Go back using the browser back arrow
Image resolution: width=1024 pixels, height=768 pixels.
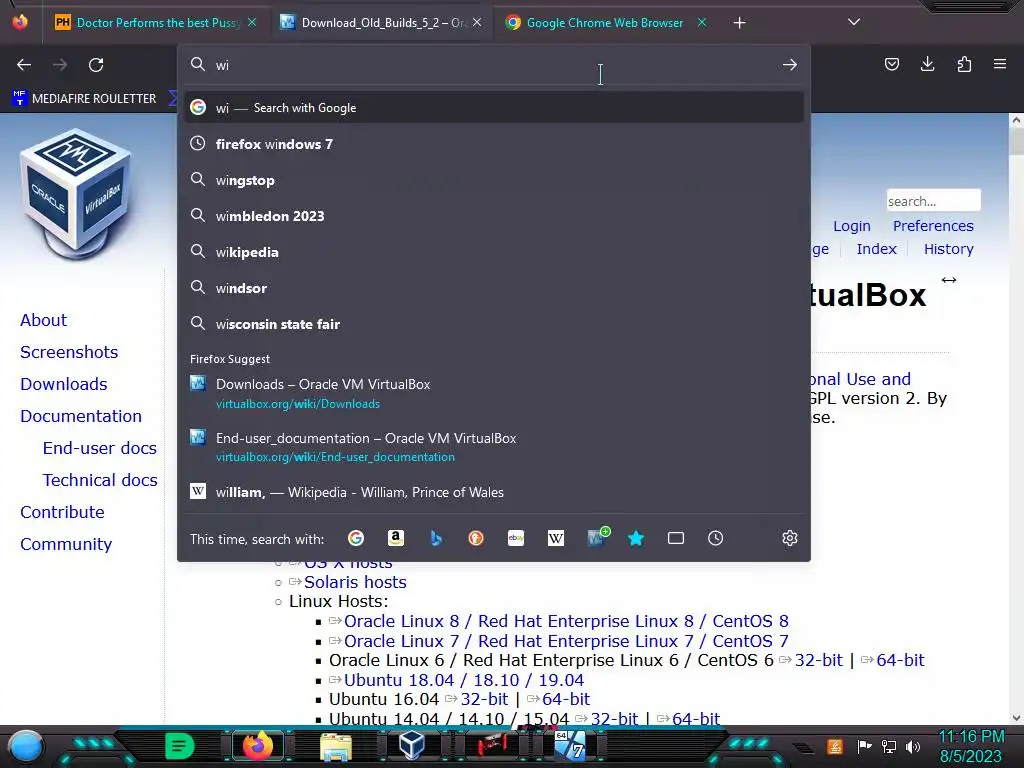coord(24,65)
